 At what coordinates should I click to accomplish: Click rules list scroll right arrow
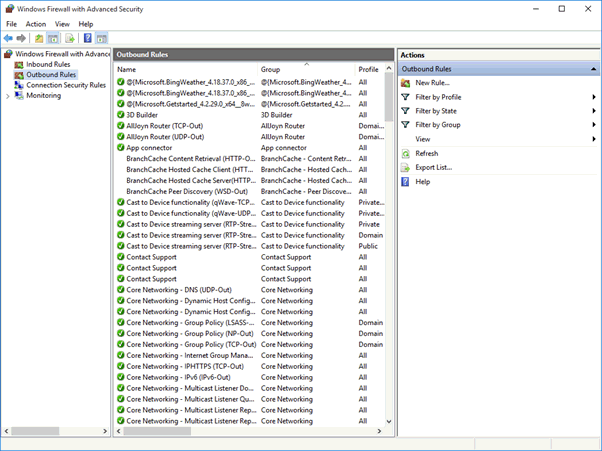tap(379, 431)
